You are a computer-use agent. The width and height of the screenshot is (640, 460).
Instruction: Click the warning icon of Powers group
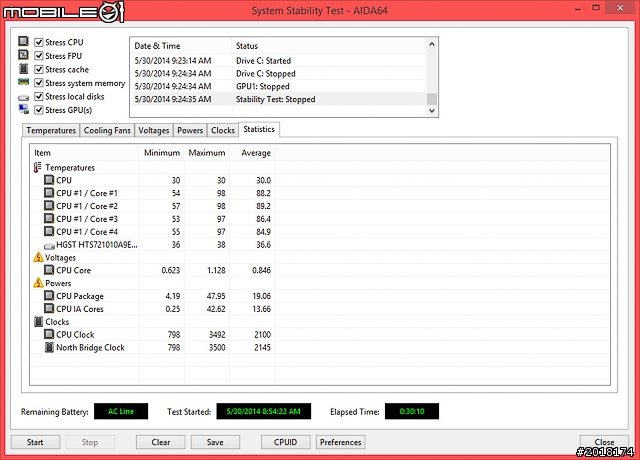tap(38, 282)
